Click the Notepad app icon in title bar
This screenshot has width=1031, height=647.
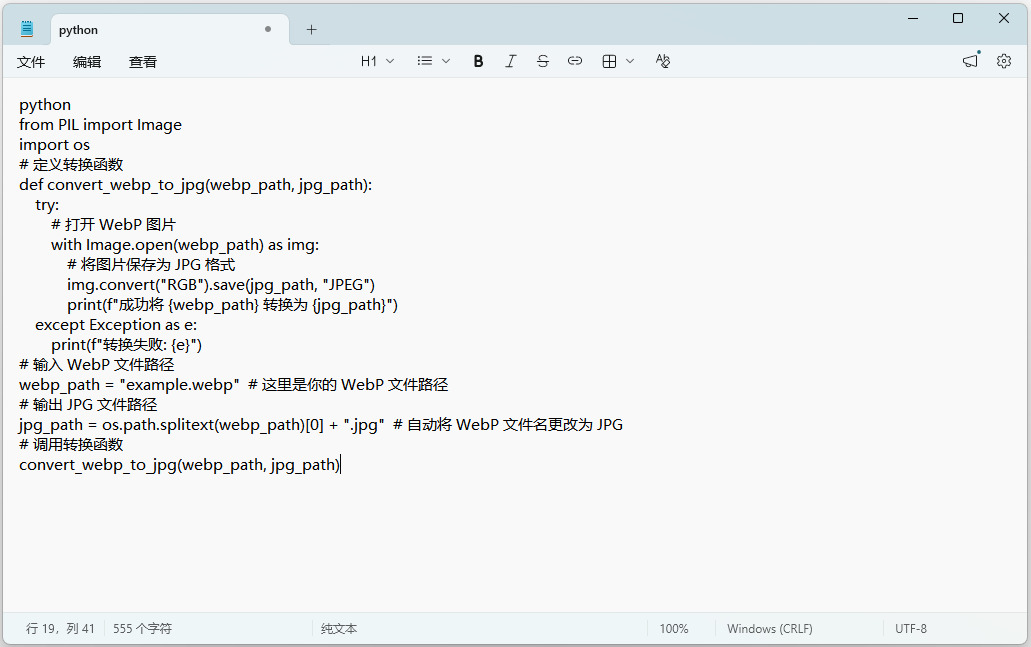27,29
